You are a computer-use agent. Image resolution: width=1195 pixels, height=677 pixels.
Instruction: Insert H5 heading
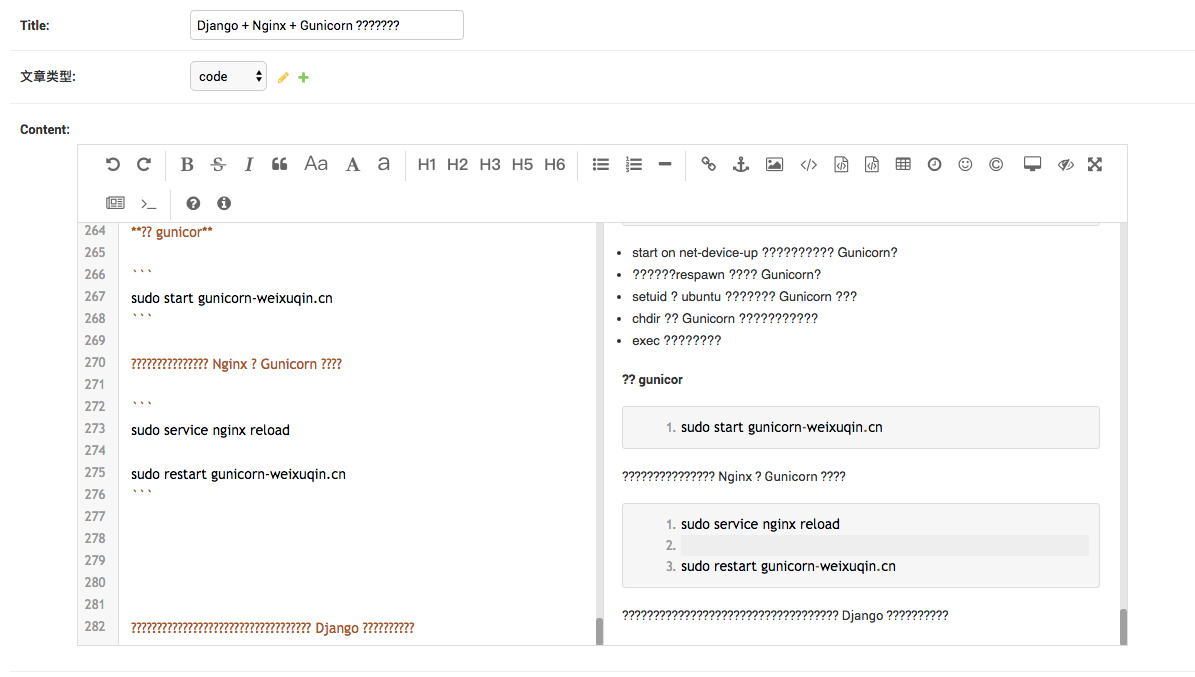tap(522, 165)
